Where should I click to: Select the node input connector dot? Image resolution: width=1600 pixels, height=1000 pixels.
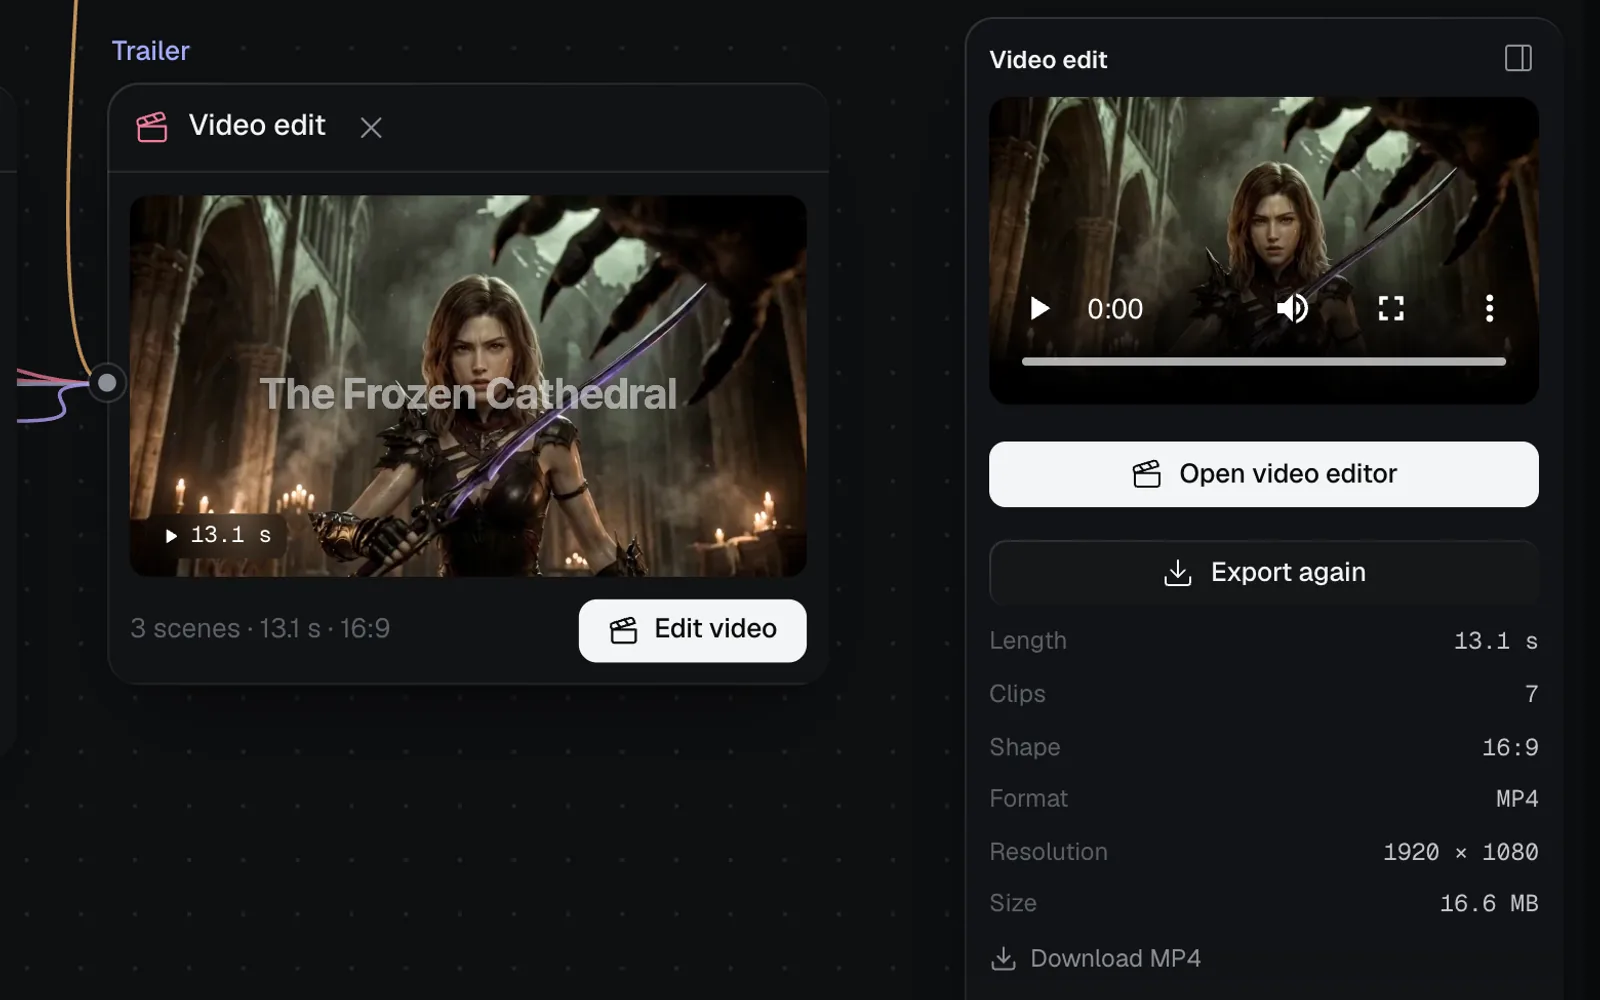[107, 383]
